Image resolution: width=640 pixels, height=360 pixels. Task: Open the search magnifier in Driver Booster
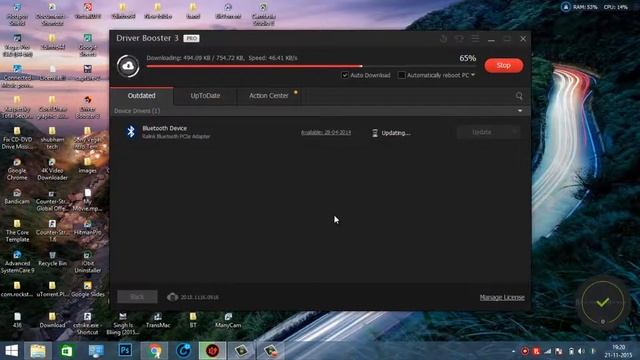519,96
